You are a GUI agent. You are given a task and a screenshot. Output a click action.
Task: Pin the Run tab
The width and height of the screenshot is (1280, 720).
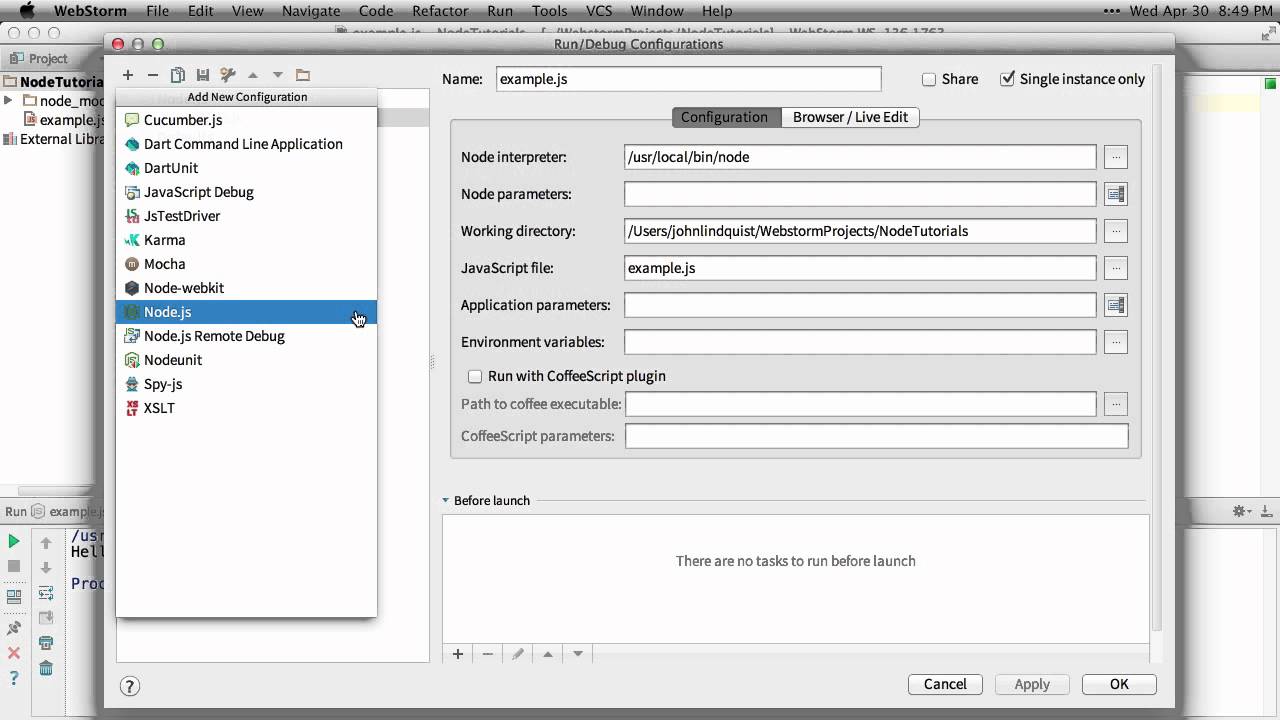coord(14,628)
